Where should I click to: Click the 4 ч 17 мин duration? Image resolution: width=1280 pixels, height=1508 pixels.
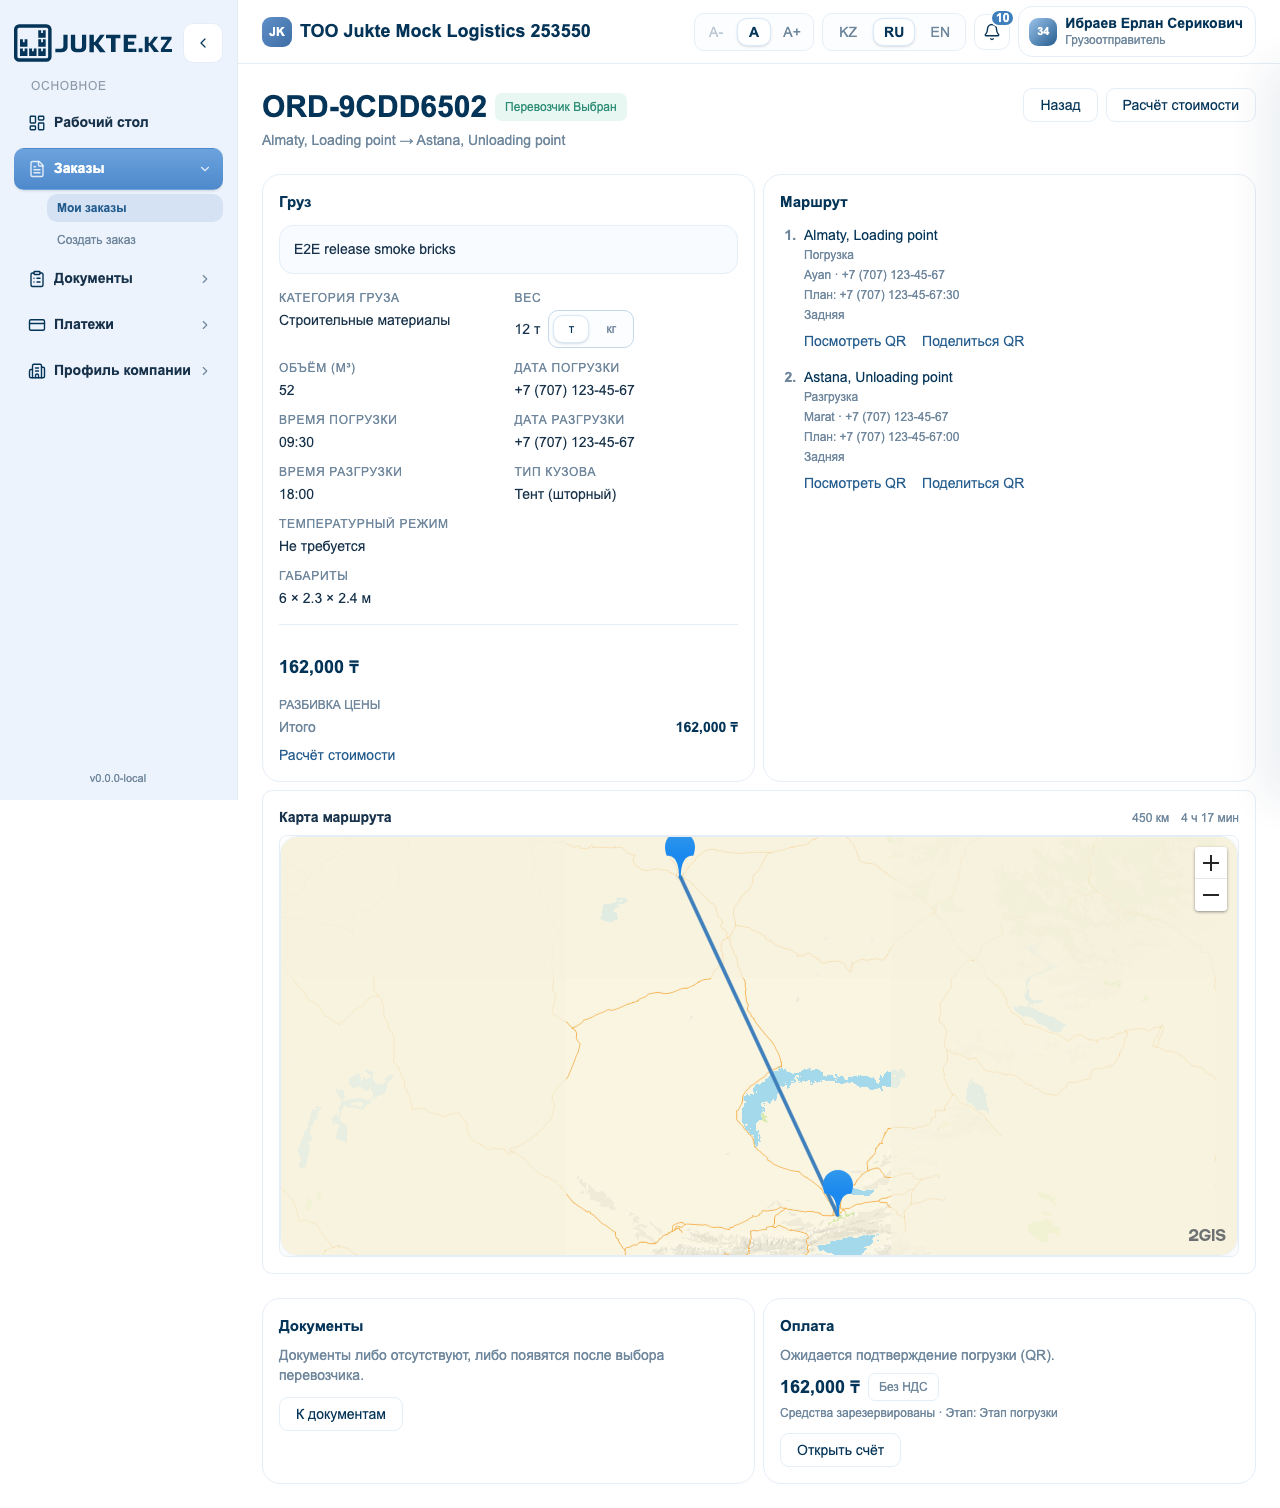coord(1209,818)
